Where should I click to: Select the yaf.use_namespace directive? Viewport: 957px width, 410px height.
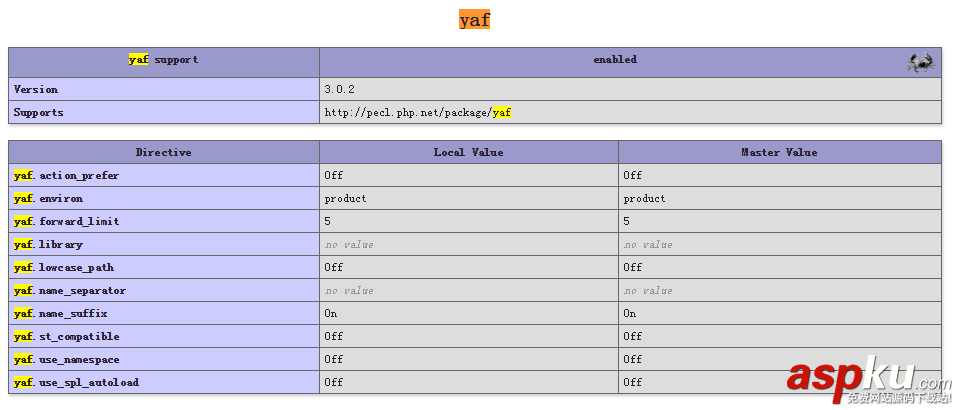[67, 360]
